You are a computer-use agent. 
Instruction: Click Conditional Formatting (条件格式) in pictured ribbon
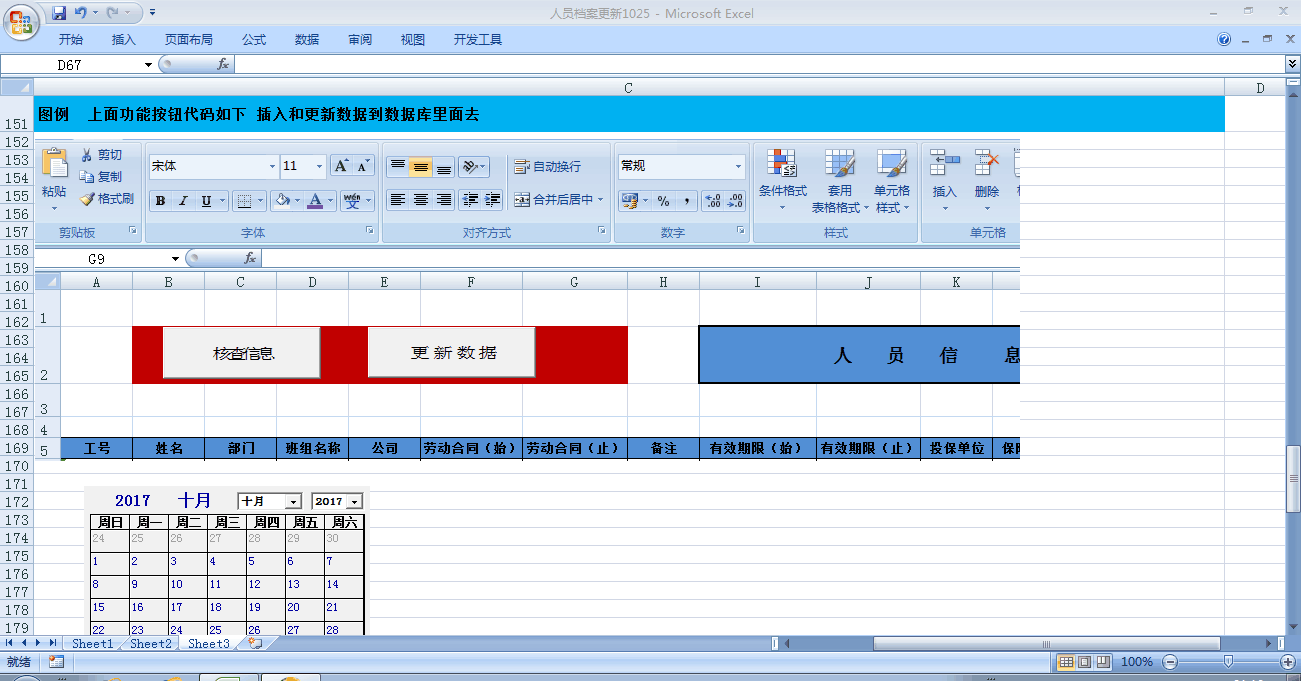[x=783, y=181]
